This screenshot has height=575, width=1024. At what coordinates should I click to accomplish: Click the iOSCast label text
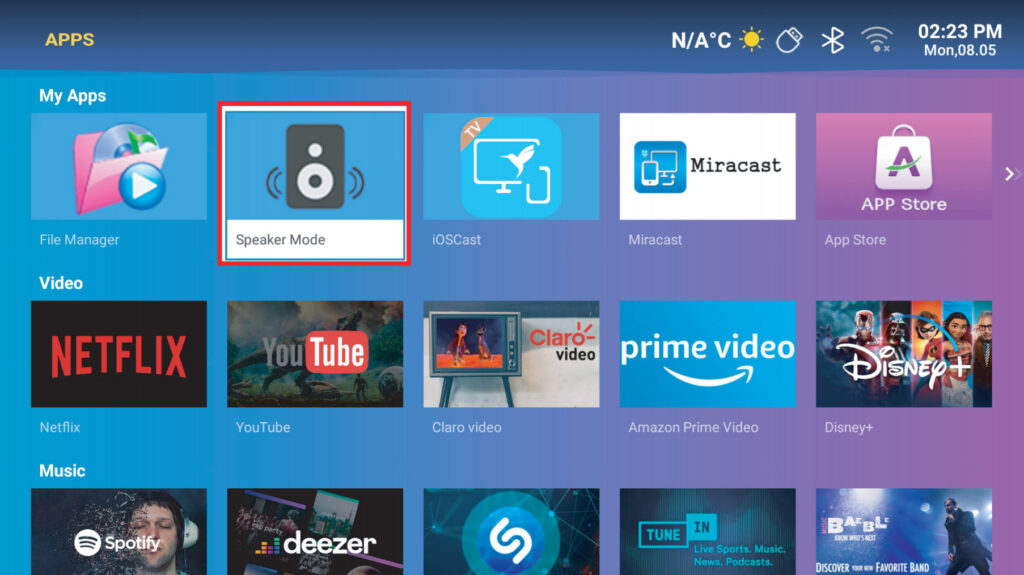click(x=456, y=240)
